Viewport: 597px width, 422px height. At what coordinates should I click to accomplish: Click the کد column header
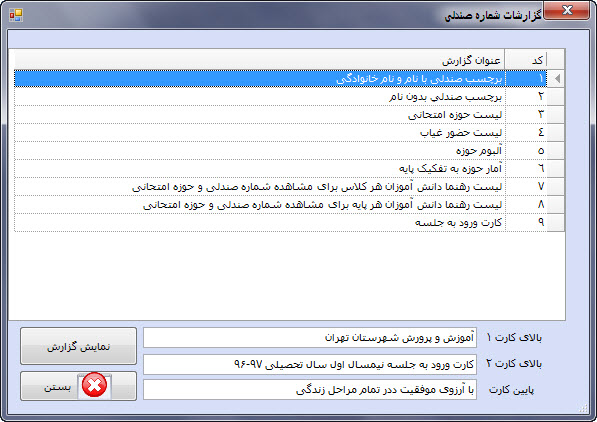pyautogui.click(x=526, y=60)
